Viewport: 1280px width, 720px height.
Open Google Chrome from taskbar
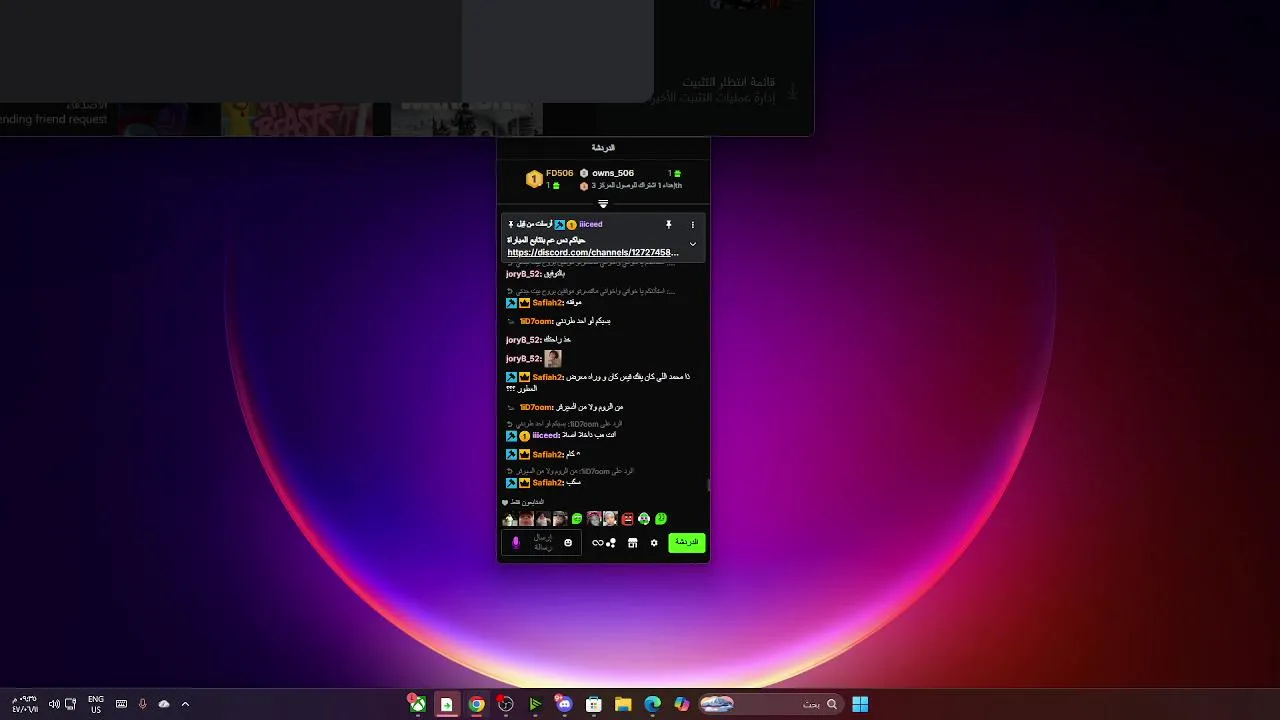pos(477,704)
